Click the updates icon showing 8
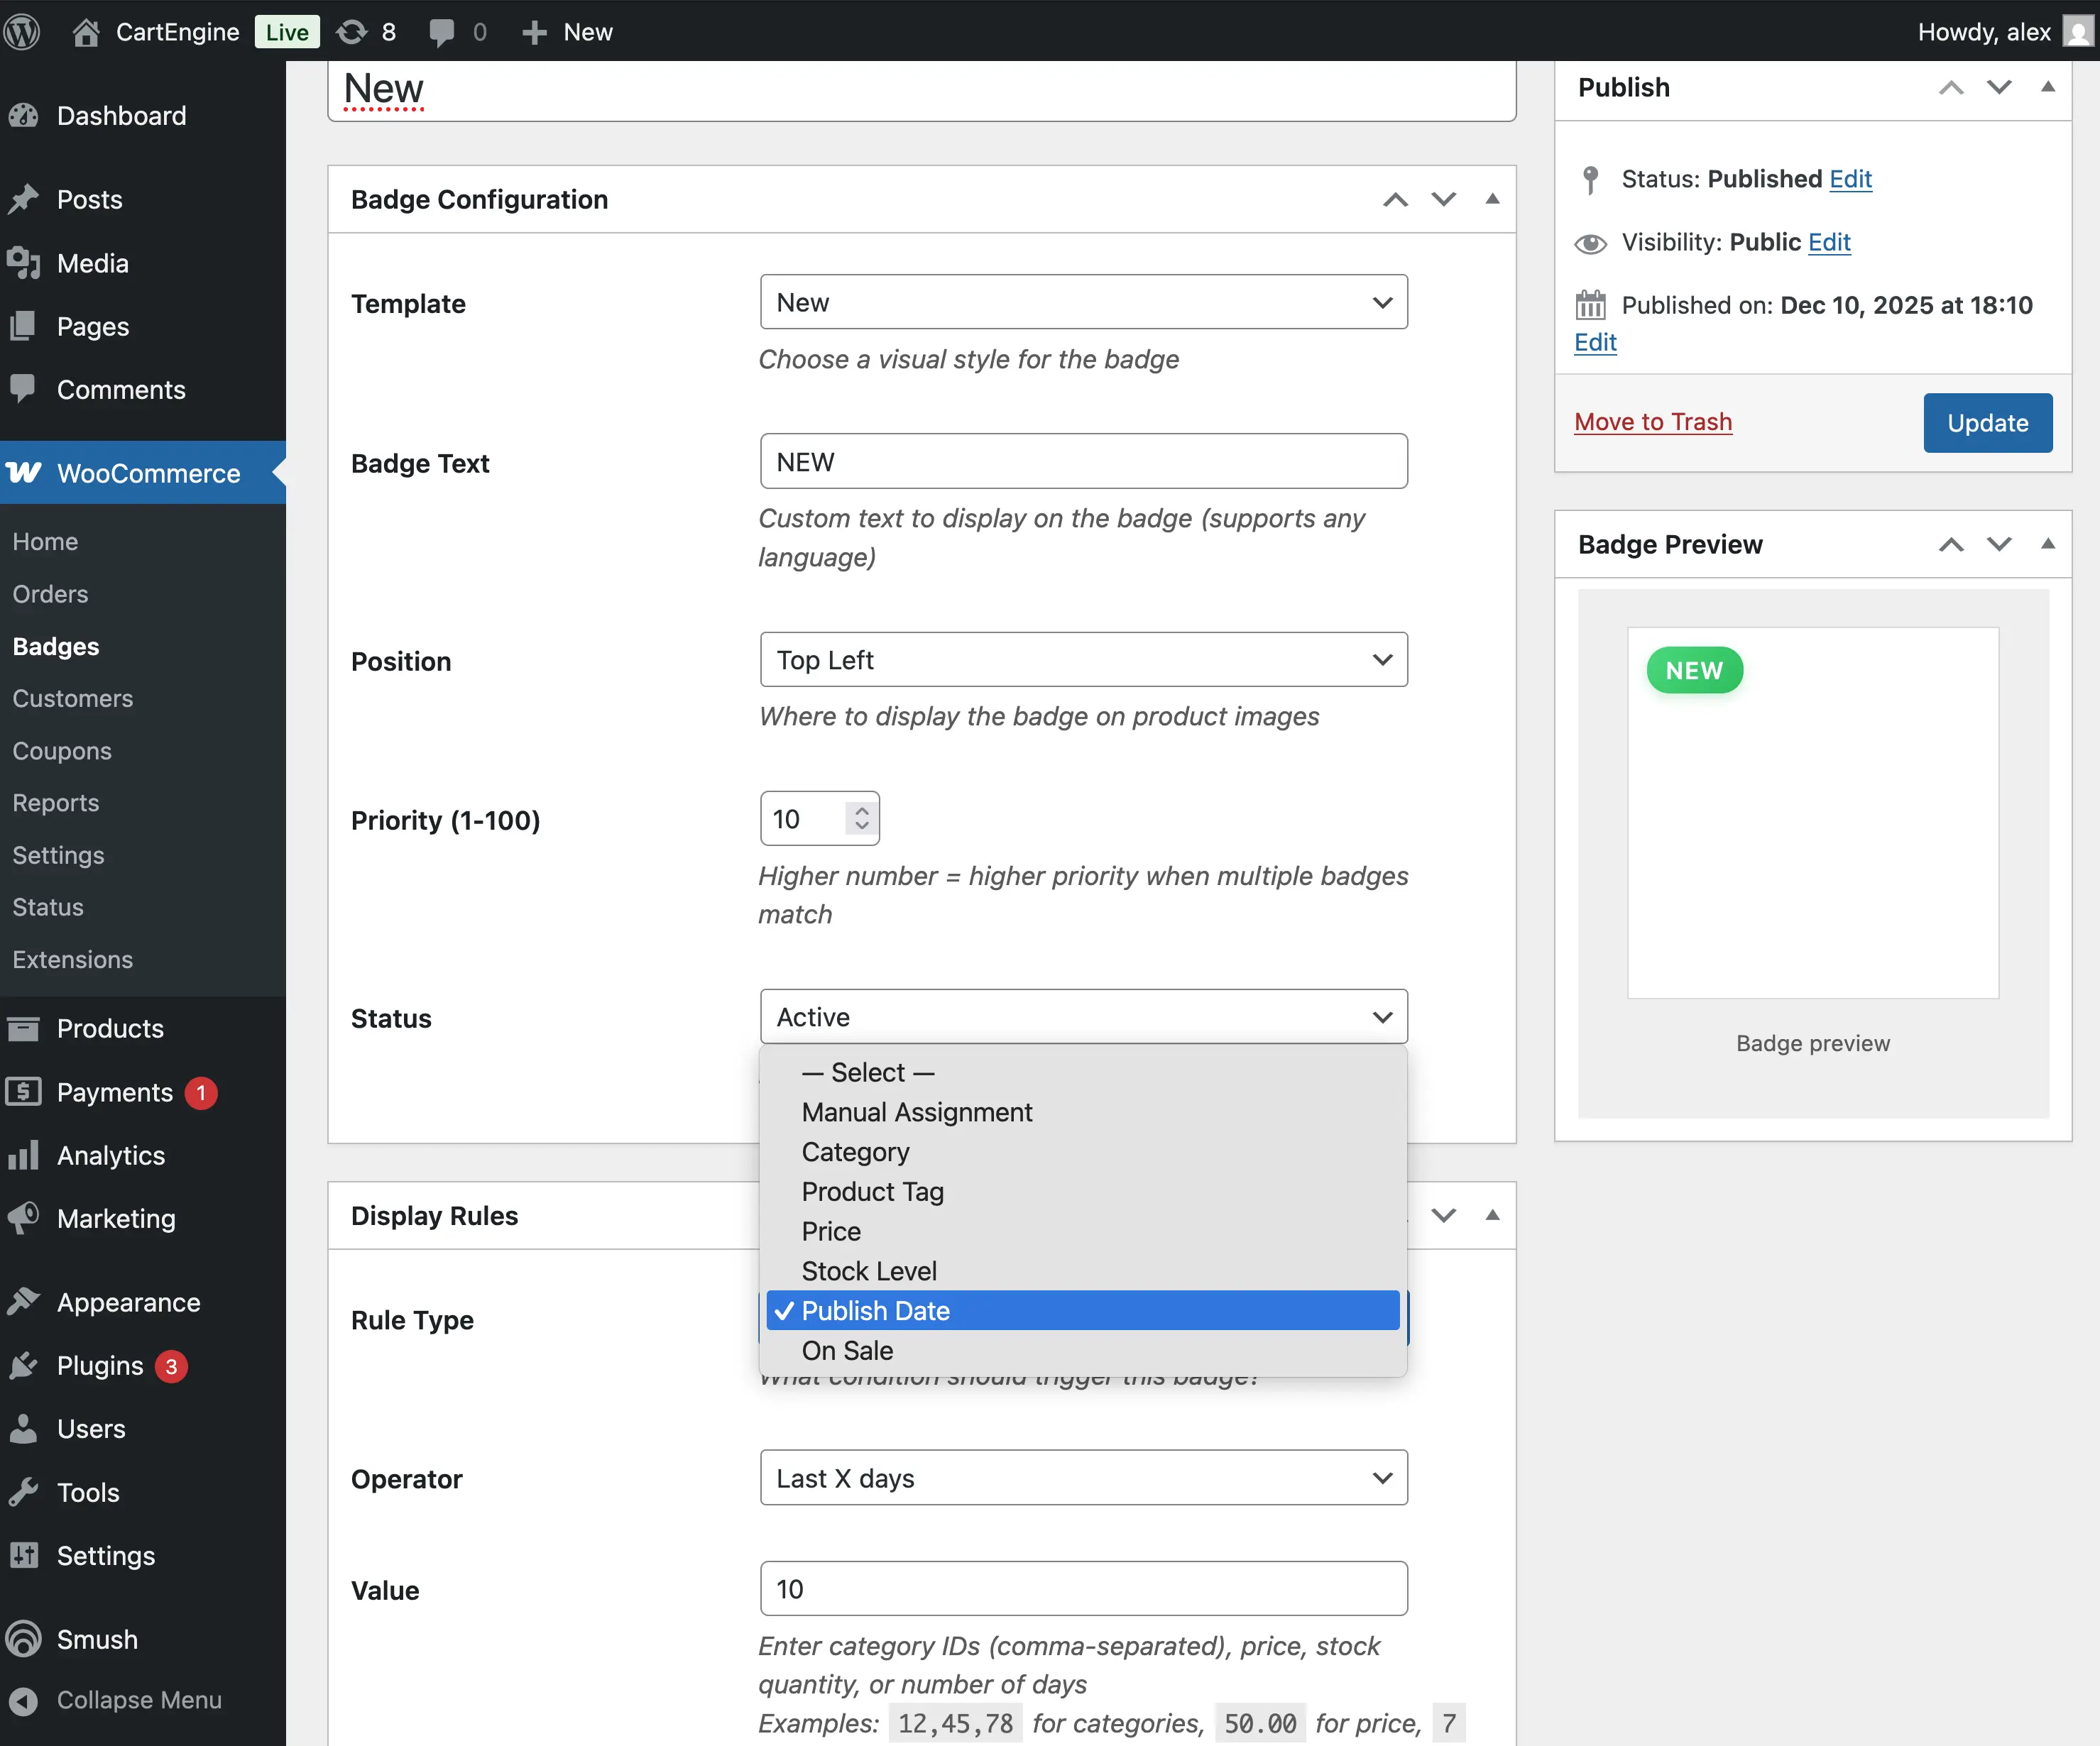 (351, 32)
